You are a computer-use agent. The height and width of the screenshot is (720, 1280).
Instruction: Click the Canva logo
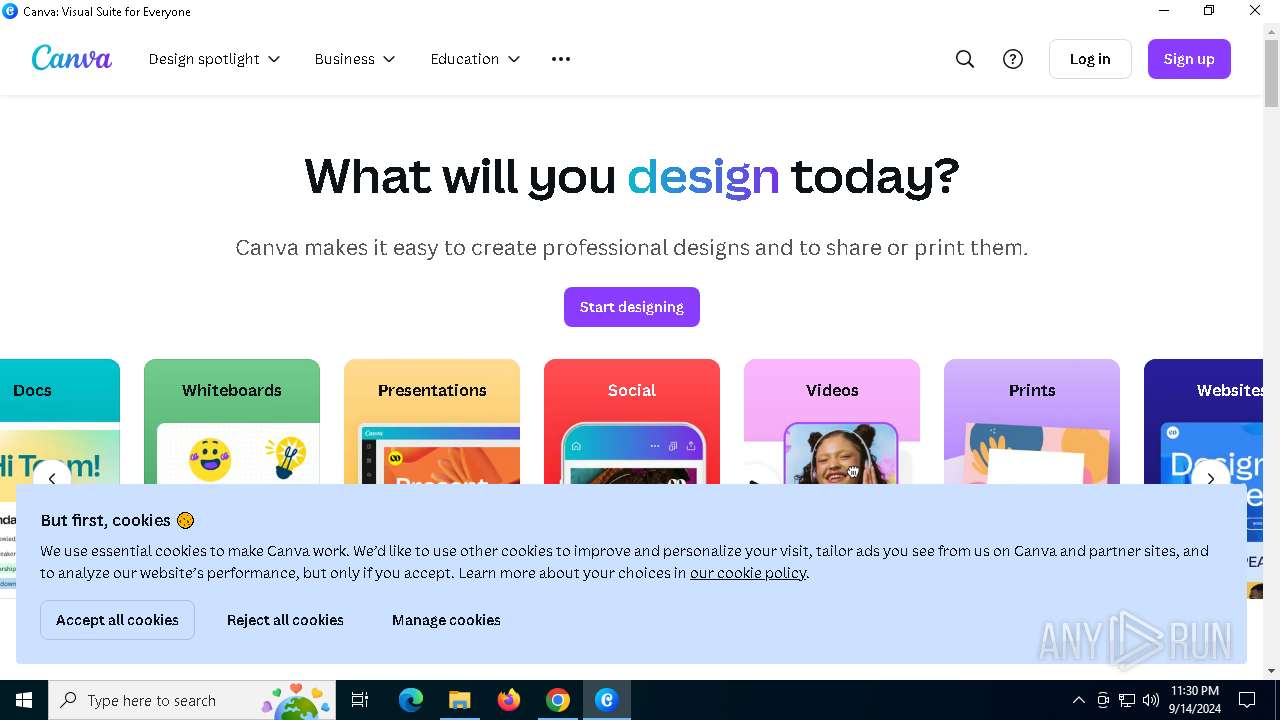coord(71,58)
